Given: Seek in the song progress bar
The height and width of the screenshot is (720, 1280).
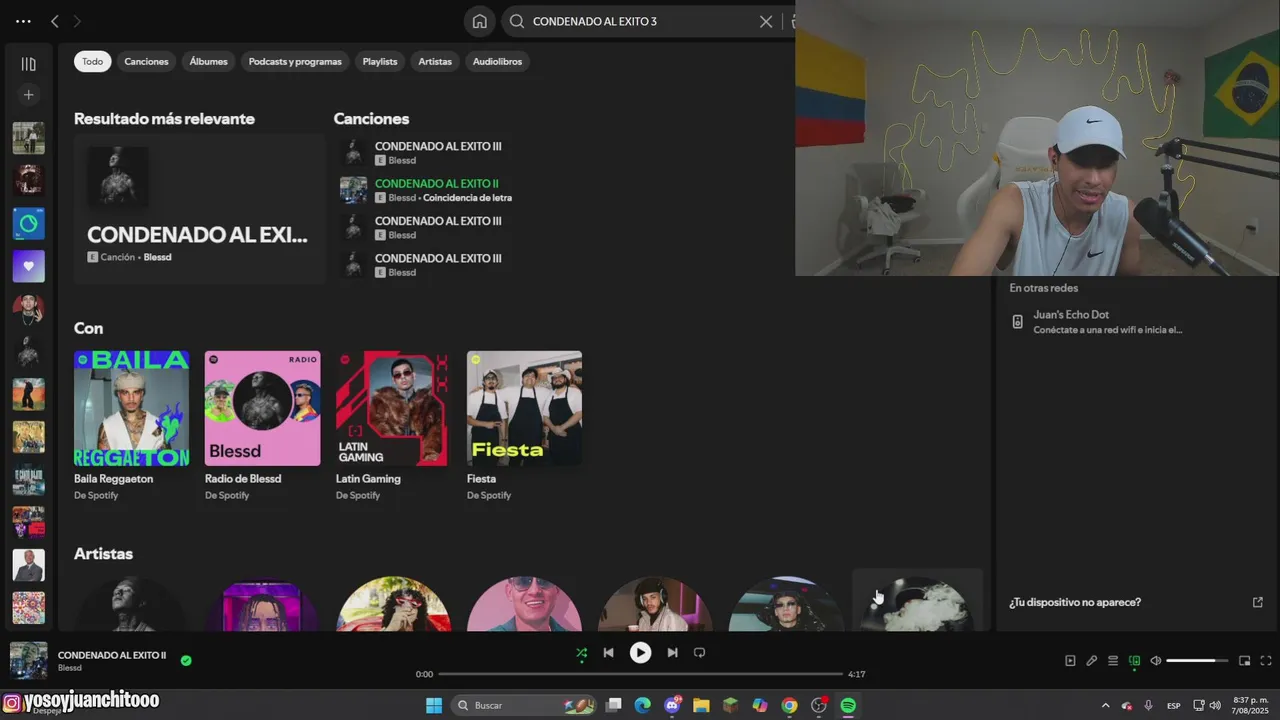Looking at the screenshot, I should [x=640, y=674].
